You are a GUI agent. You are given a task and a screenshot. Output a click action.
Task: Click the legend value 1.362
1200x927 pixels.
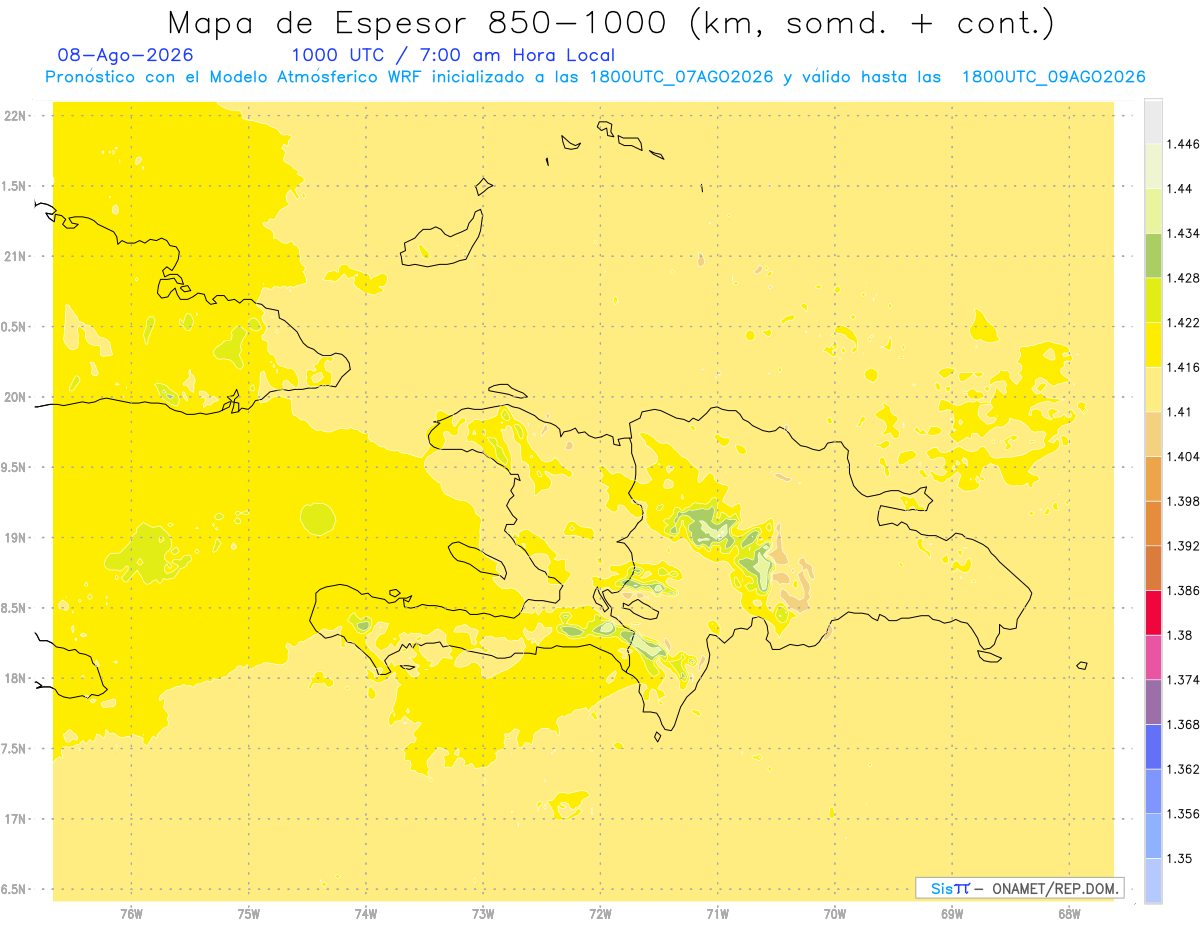1183,769
